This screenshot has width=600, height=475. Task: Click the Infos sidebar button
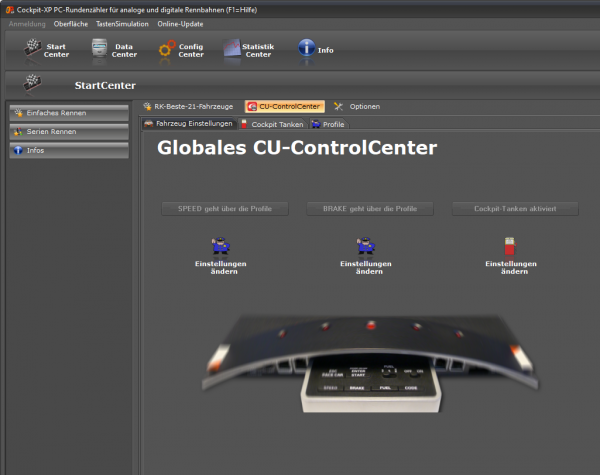tap(69, 150)
